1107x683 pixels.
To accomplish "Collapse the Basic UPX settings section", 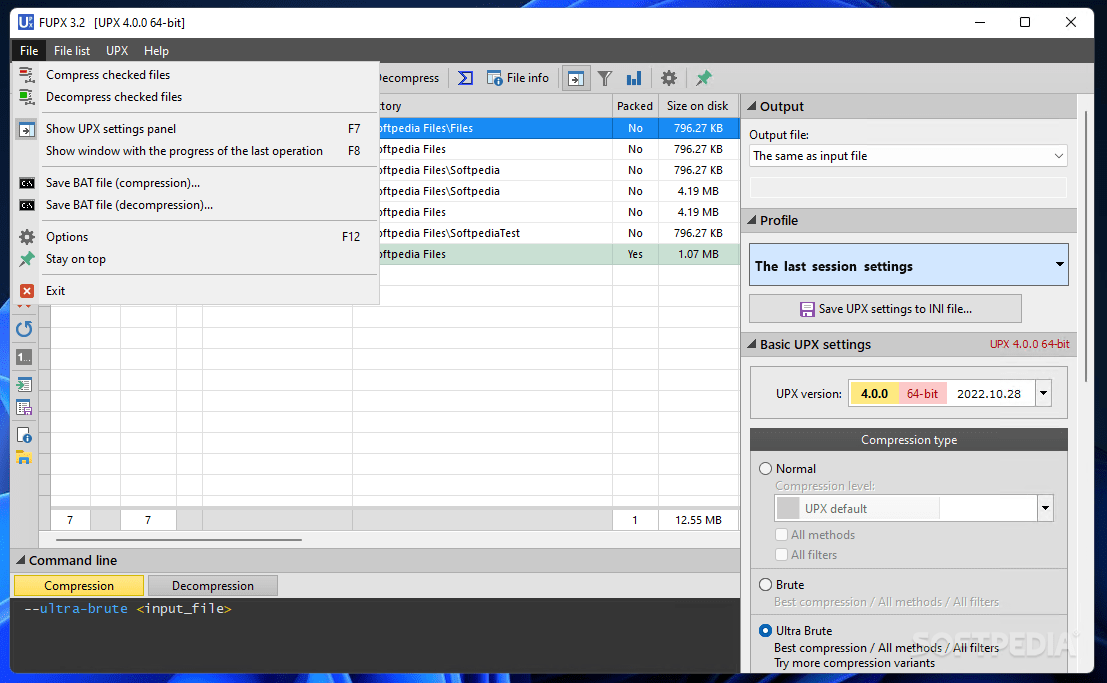I will pos(752,344).
